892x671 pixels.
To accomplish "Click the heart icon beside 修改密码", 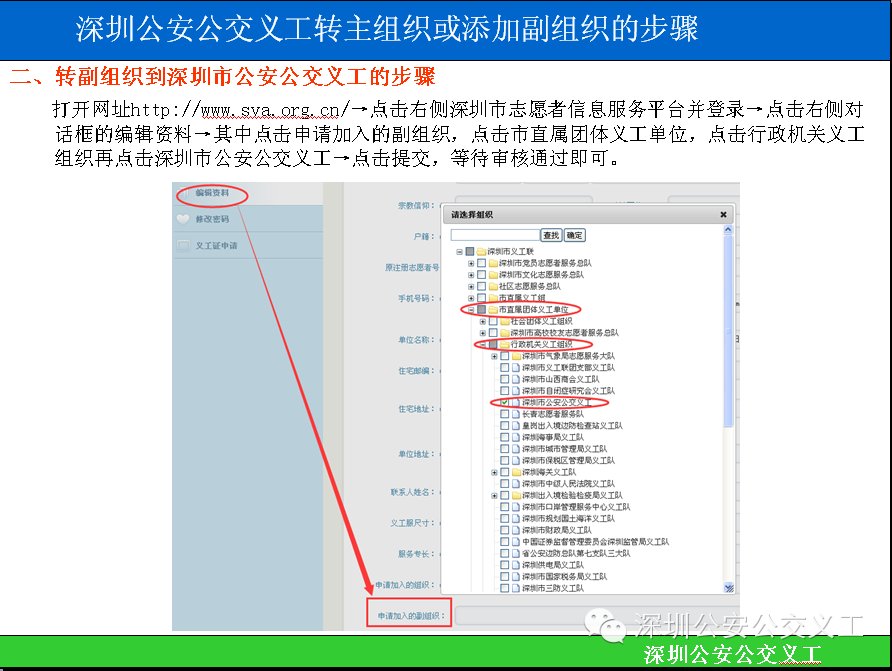I will tap(182, 219).
